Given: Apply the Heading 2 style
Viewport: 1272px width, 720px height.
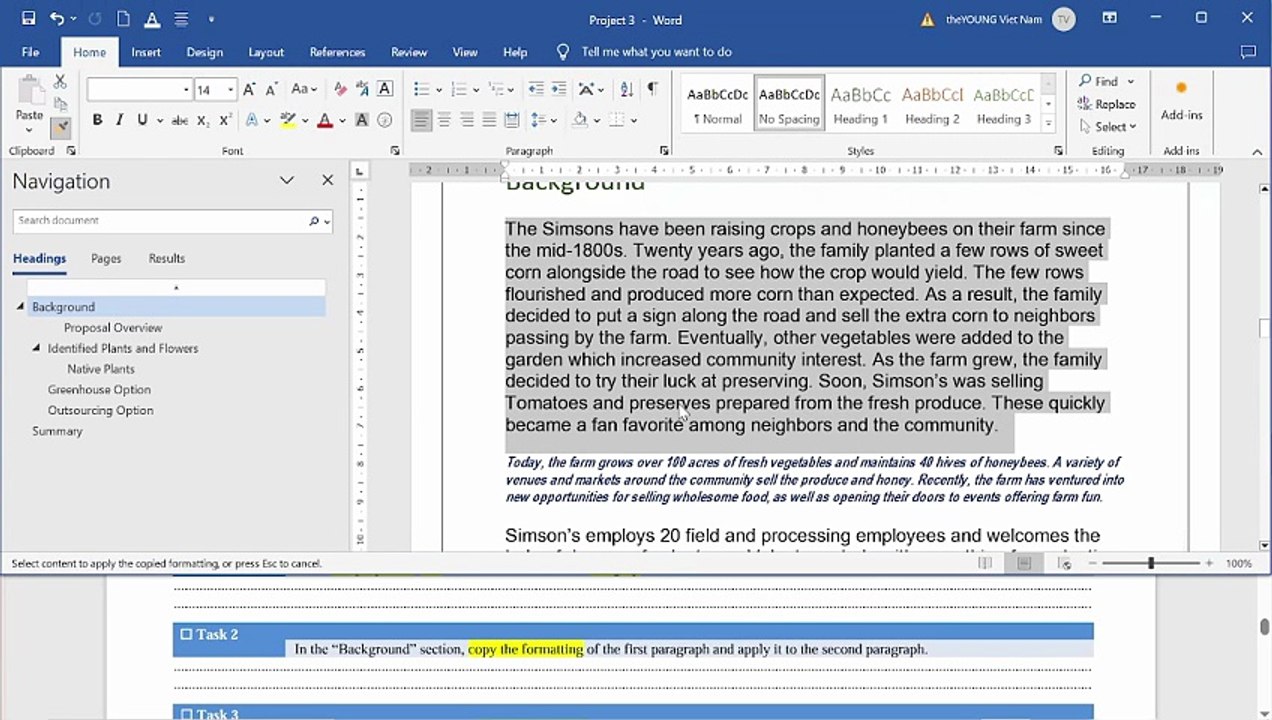Looking at the screenshot, I should tap(932, 104).
